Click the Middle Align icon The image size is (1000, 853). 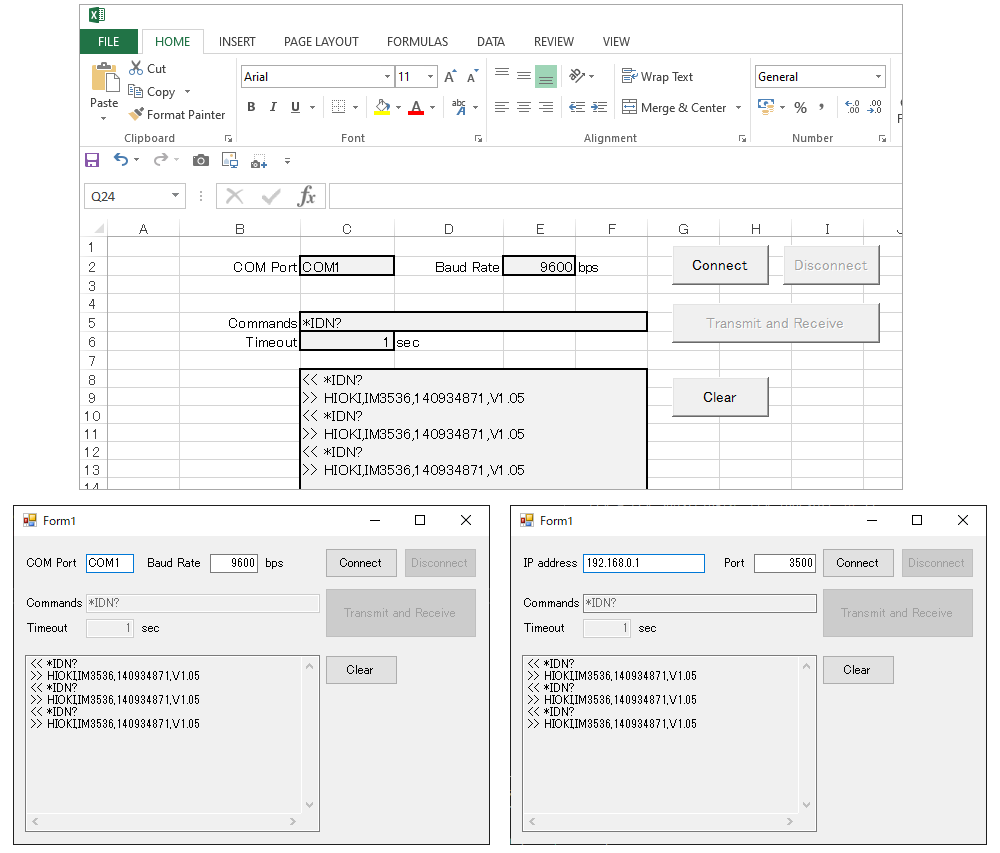524,77
